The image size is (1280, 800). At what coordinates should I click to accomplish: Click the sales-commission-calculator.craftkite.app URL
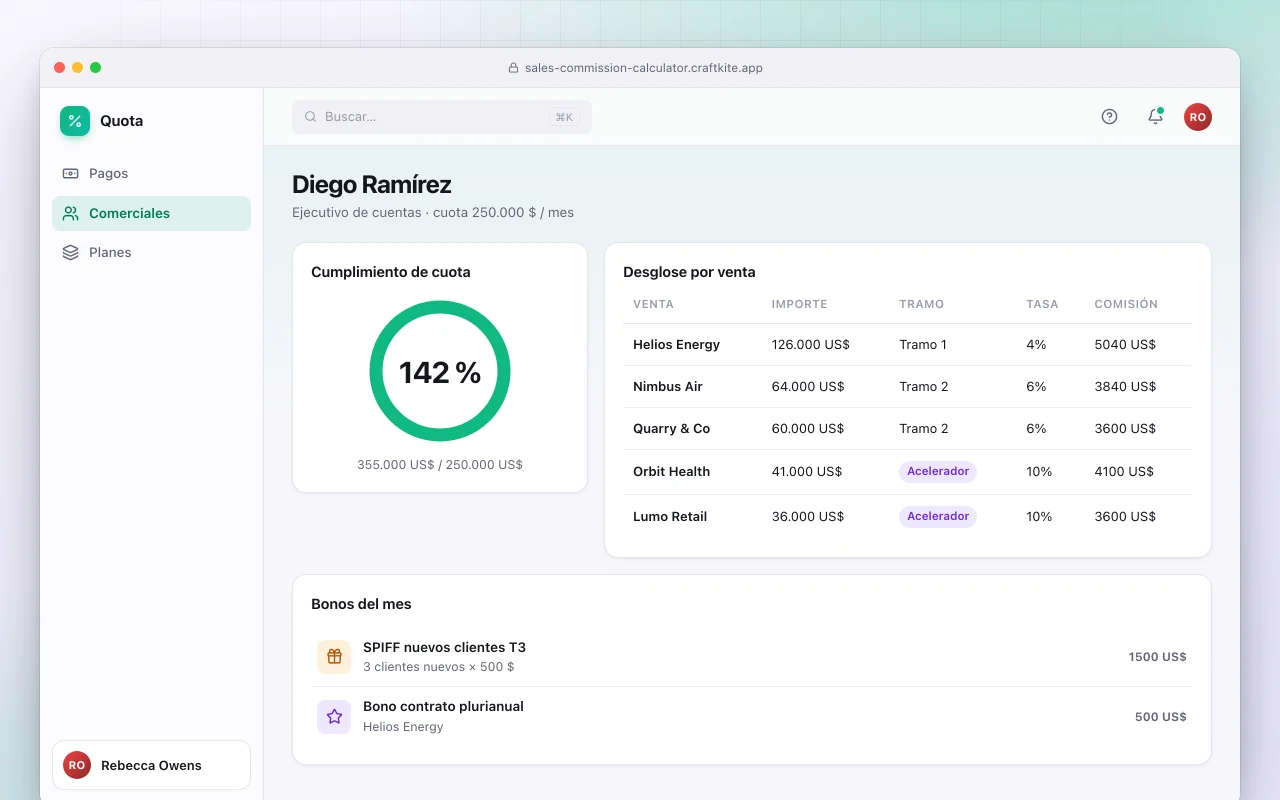click(644, 68)
